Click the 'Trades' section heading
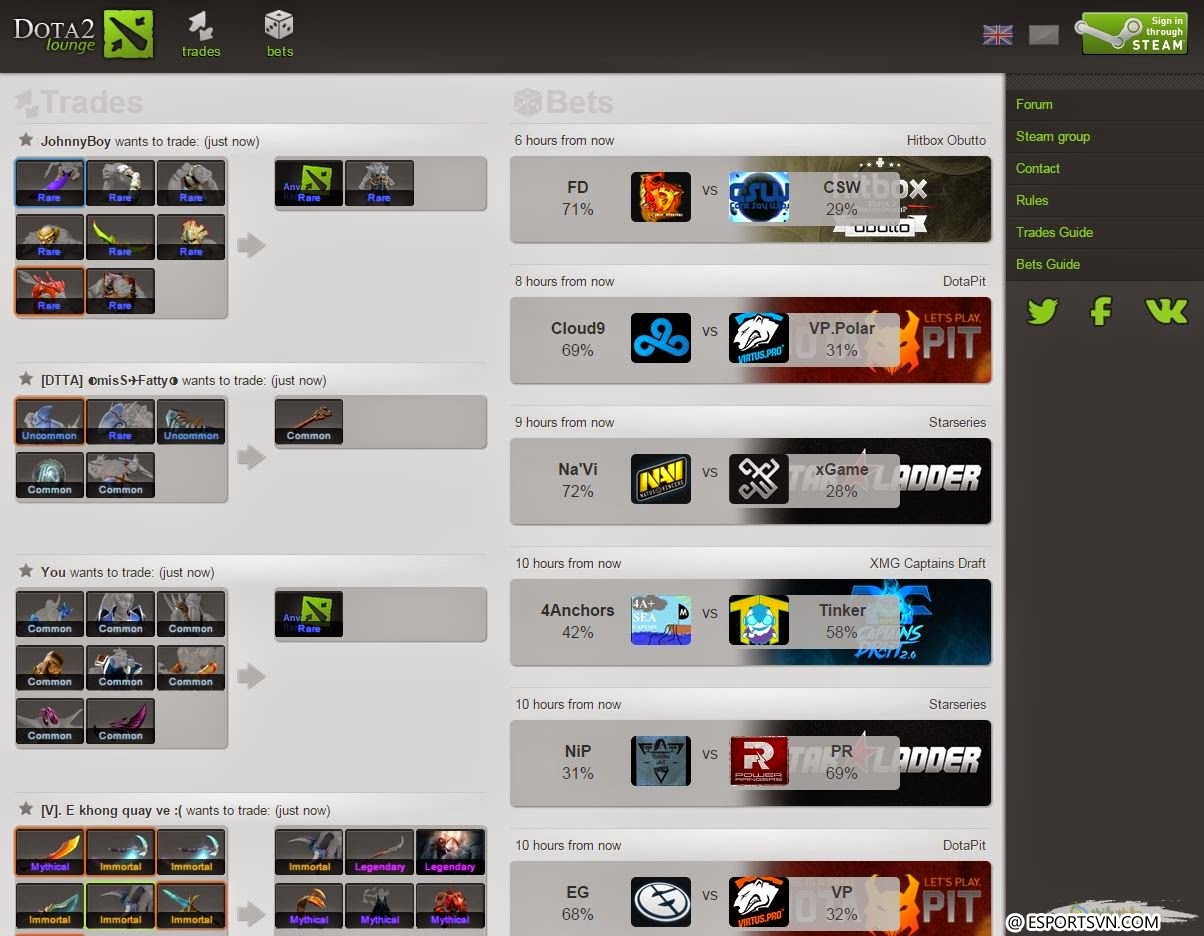This screenshot has height=936, width=1204. [x=79, y=102]
